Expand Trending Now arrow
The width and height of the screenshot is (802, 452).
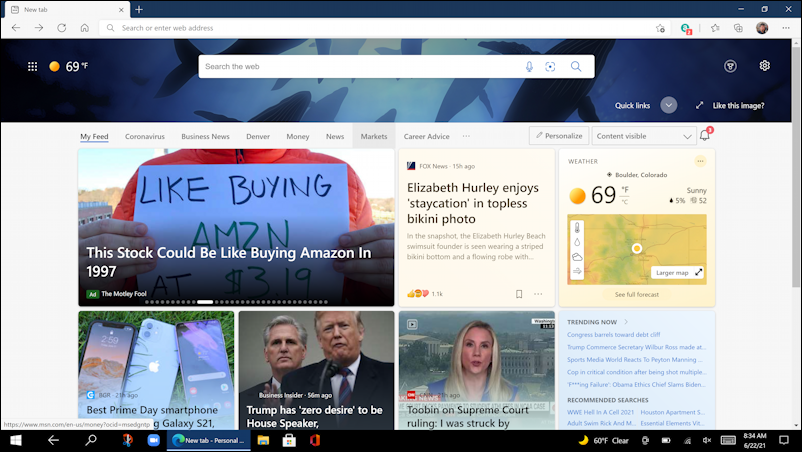click(626, 322)
